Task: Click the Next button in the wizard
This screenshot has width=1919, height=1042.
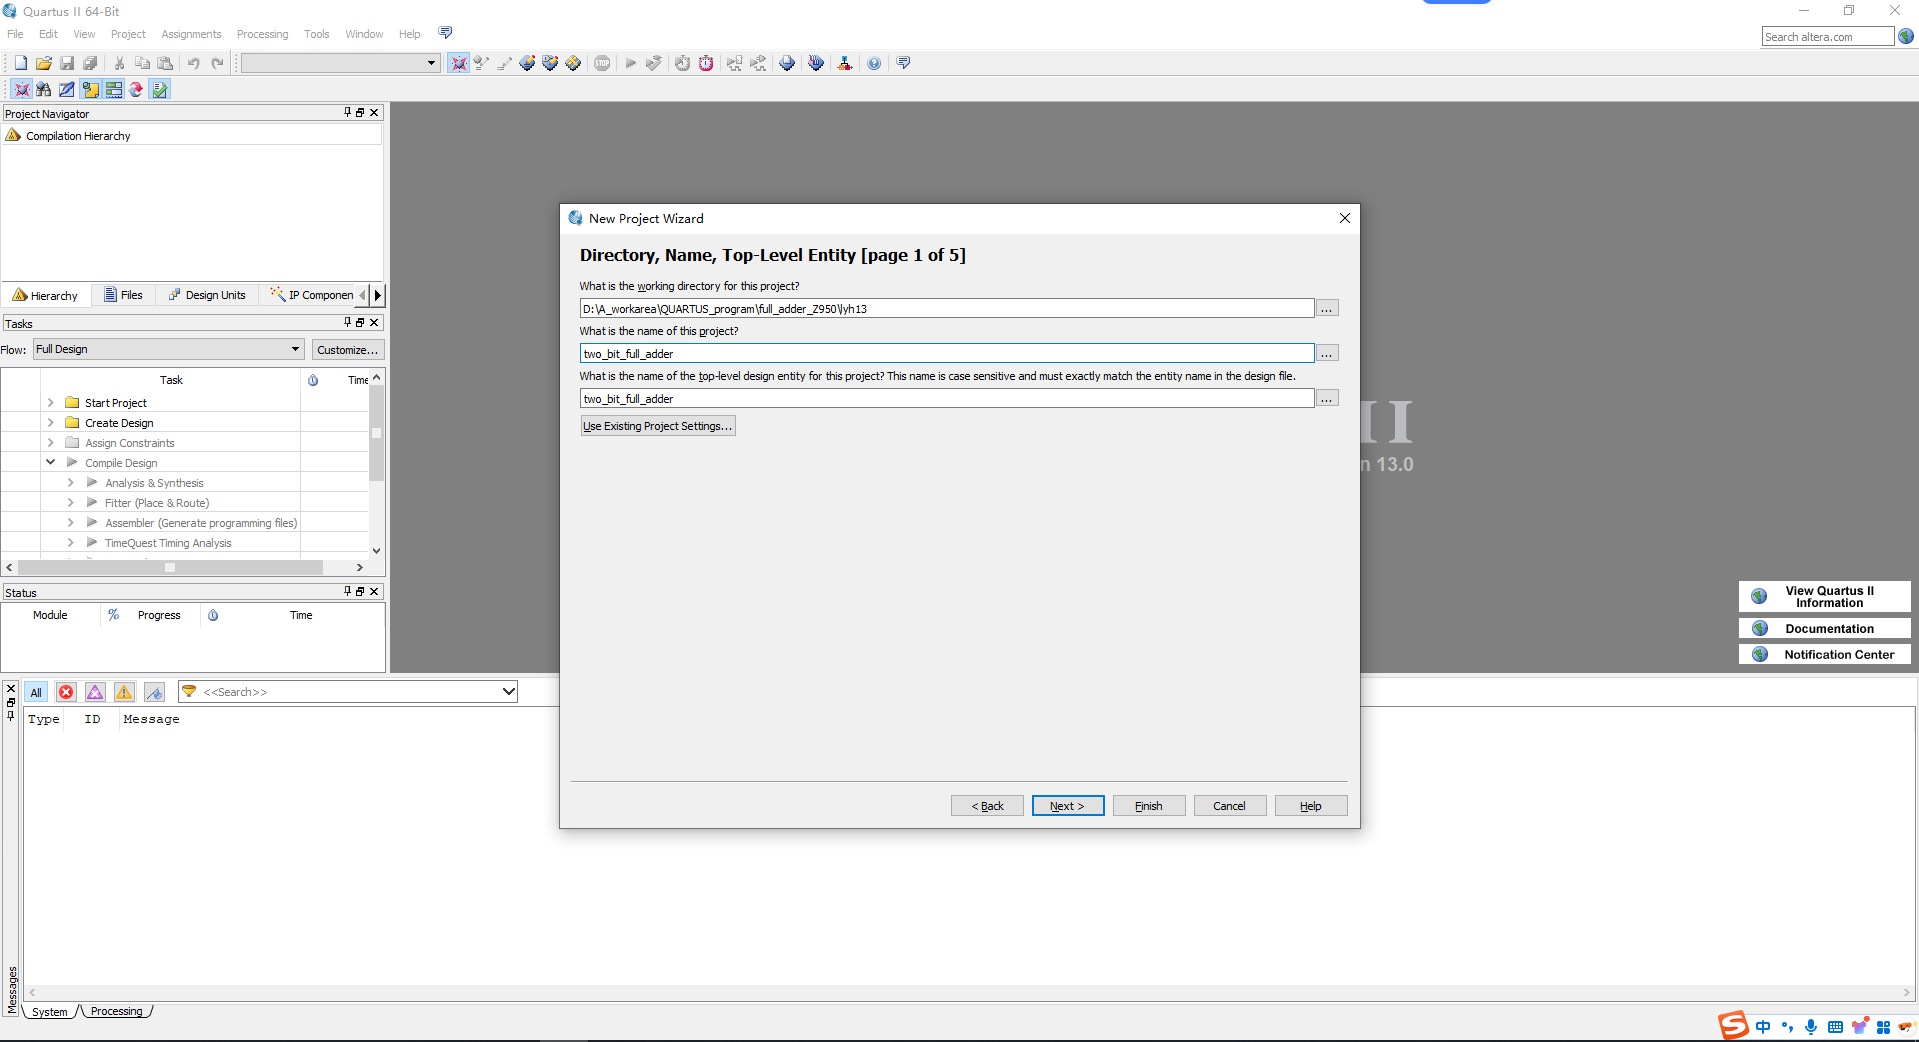Action: 1067,806
